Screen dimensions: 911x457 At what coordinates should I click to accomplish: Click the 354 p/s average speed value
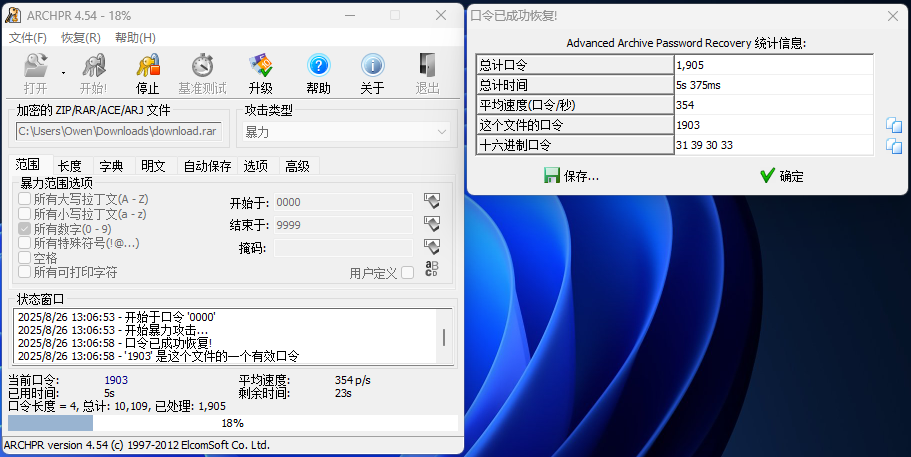(353, 380)
